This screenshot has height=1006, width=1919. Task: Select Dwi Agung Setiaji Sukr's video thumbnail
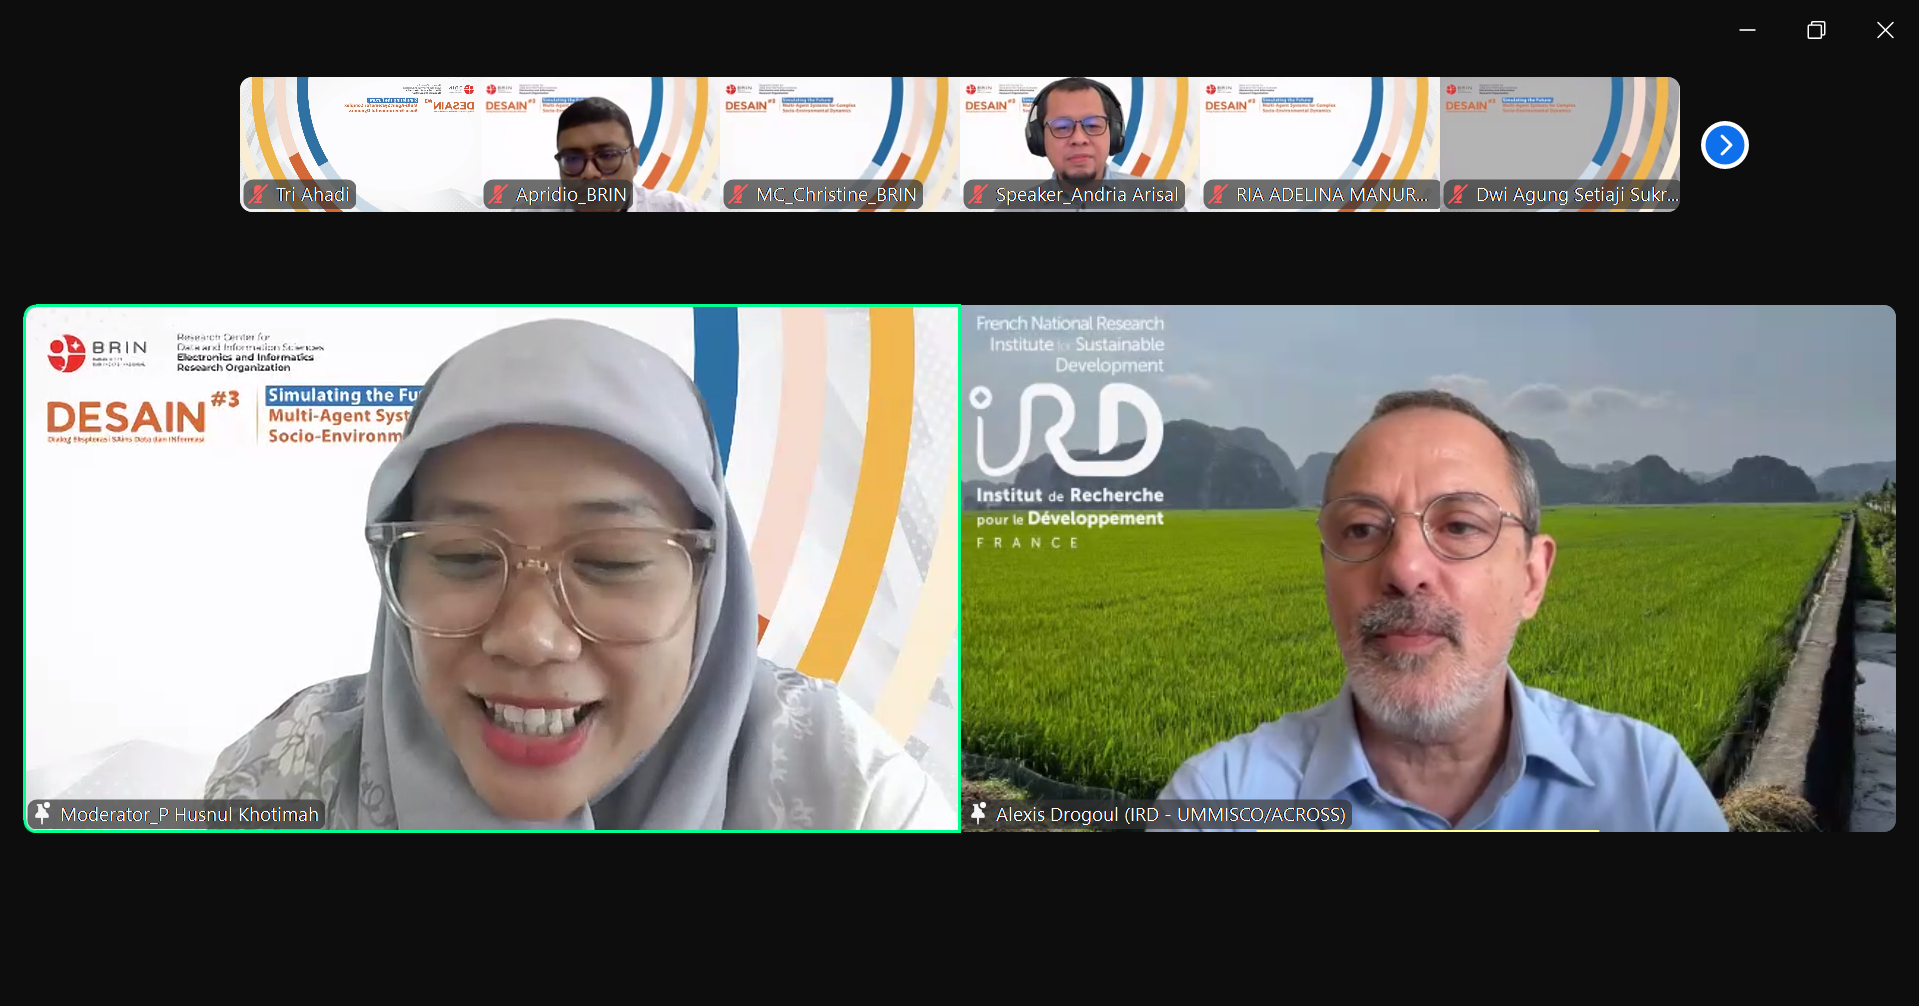coord(1560,144)
